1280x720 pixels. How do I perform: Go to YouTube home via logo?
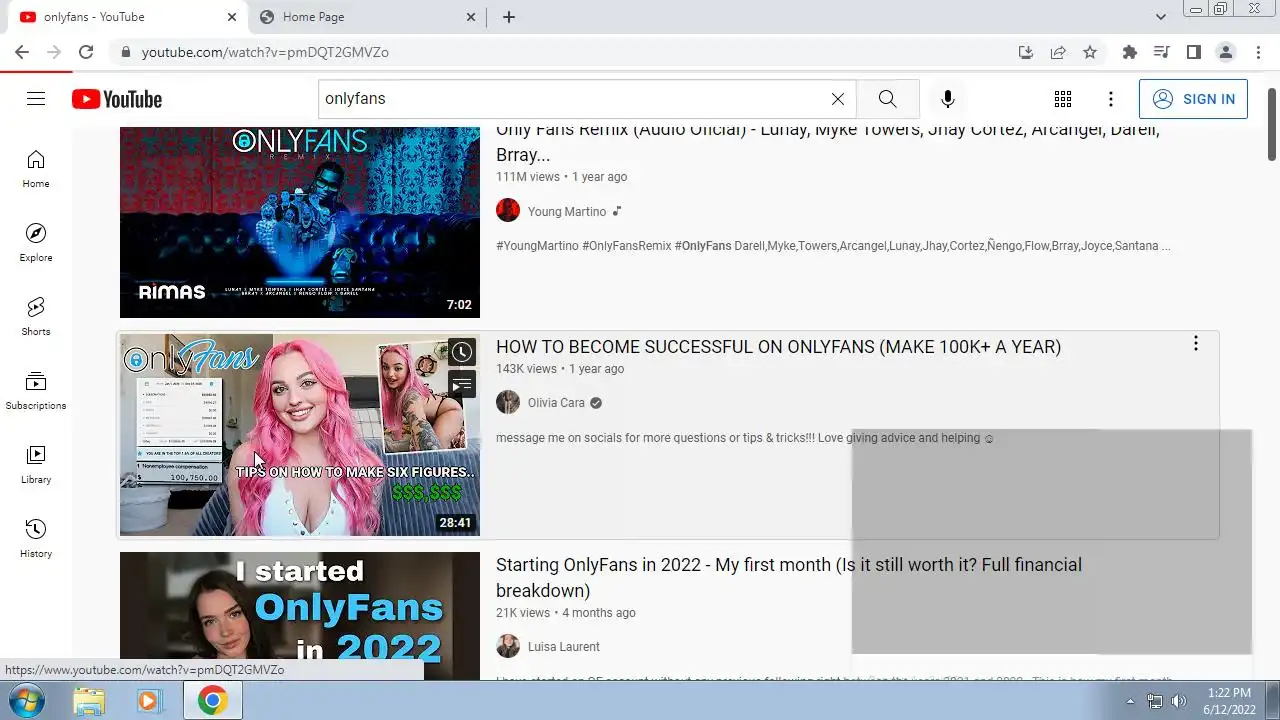pyautogui.click(x=117, y=99)
